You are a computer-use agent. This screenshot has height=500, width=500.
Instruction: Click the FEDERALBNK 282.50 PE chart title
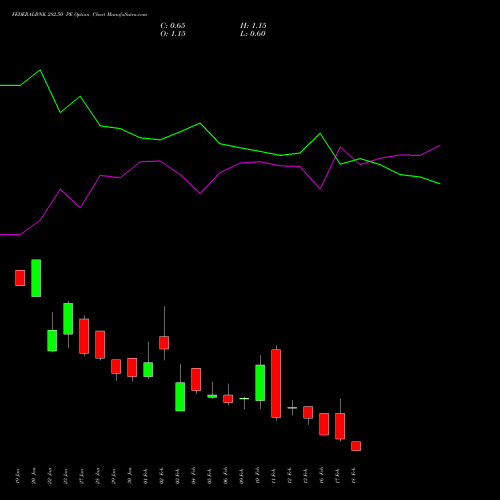pyautogui.click(x=79, y=14)
